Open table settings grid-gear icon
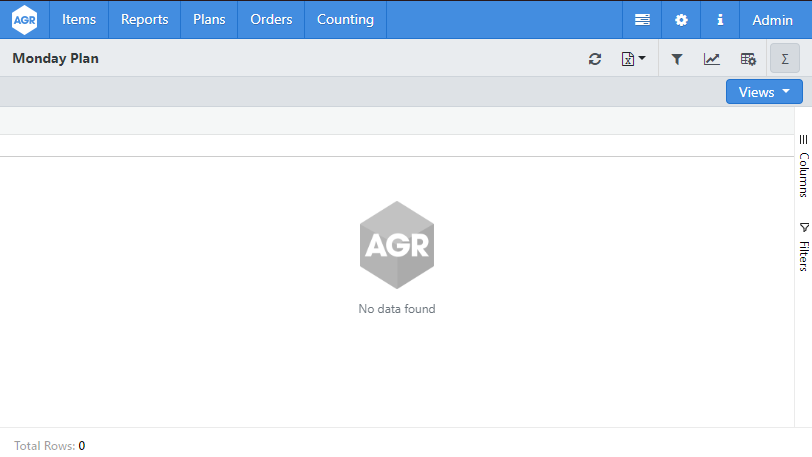This screenshot has height=457, width=812. (x=748, y=59)
